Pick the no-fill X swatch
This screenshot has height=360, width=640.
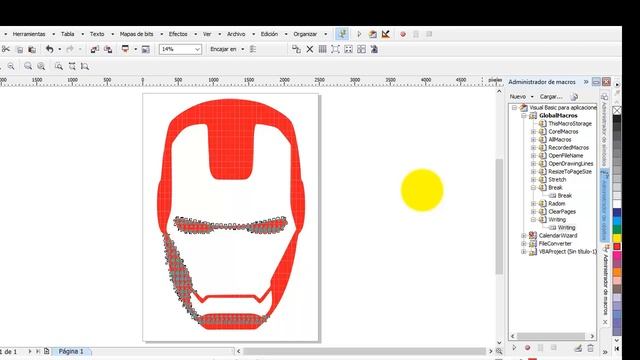point(617,111)
